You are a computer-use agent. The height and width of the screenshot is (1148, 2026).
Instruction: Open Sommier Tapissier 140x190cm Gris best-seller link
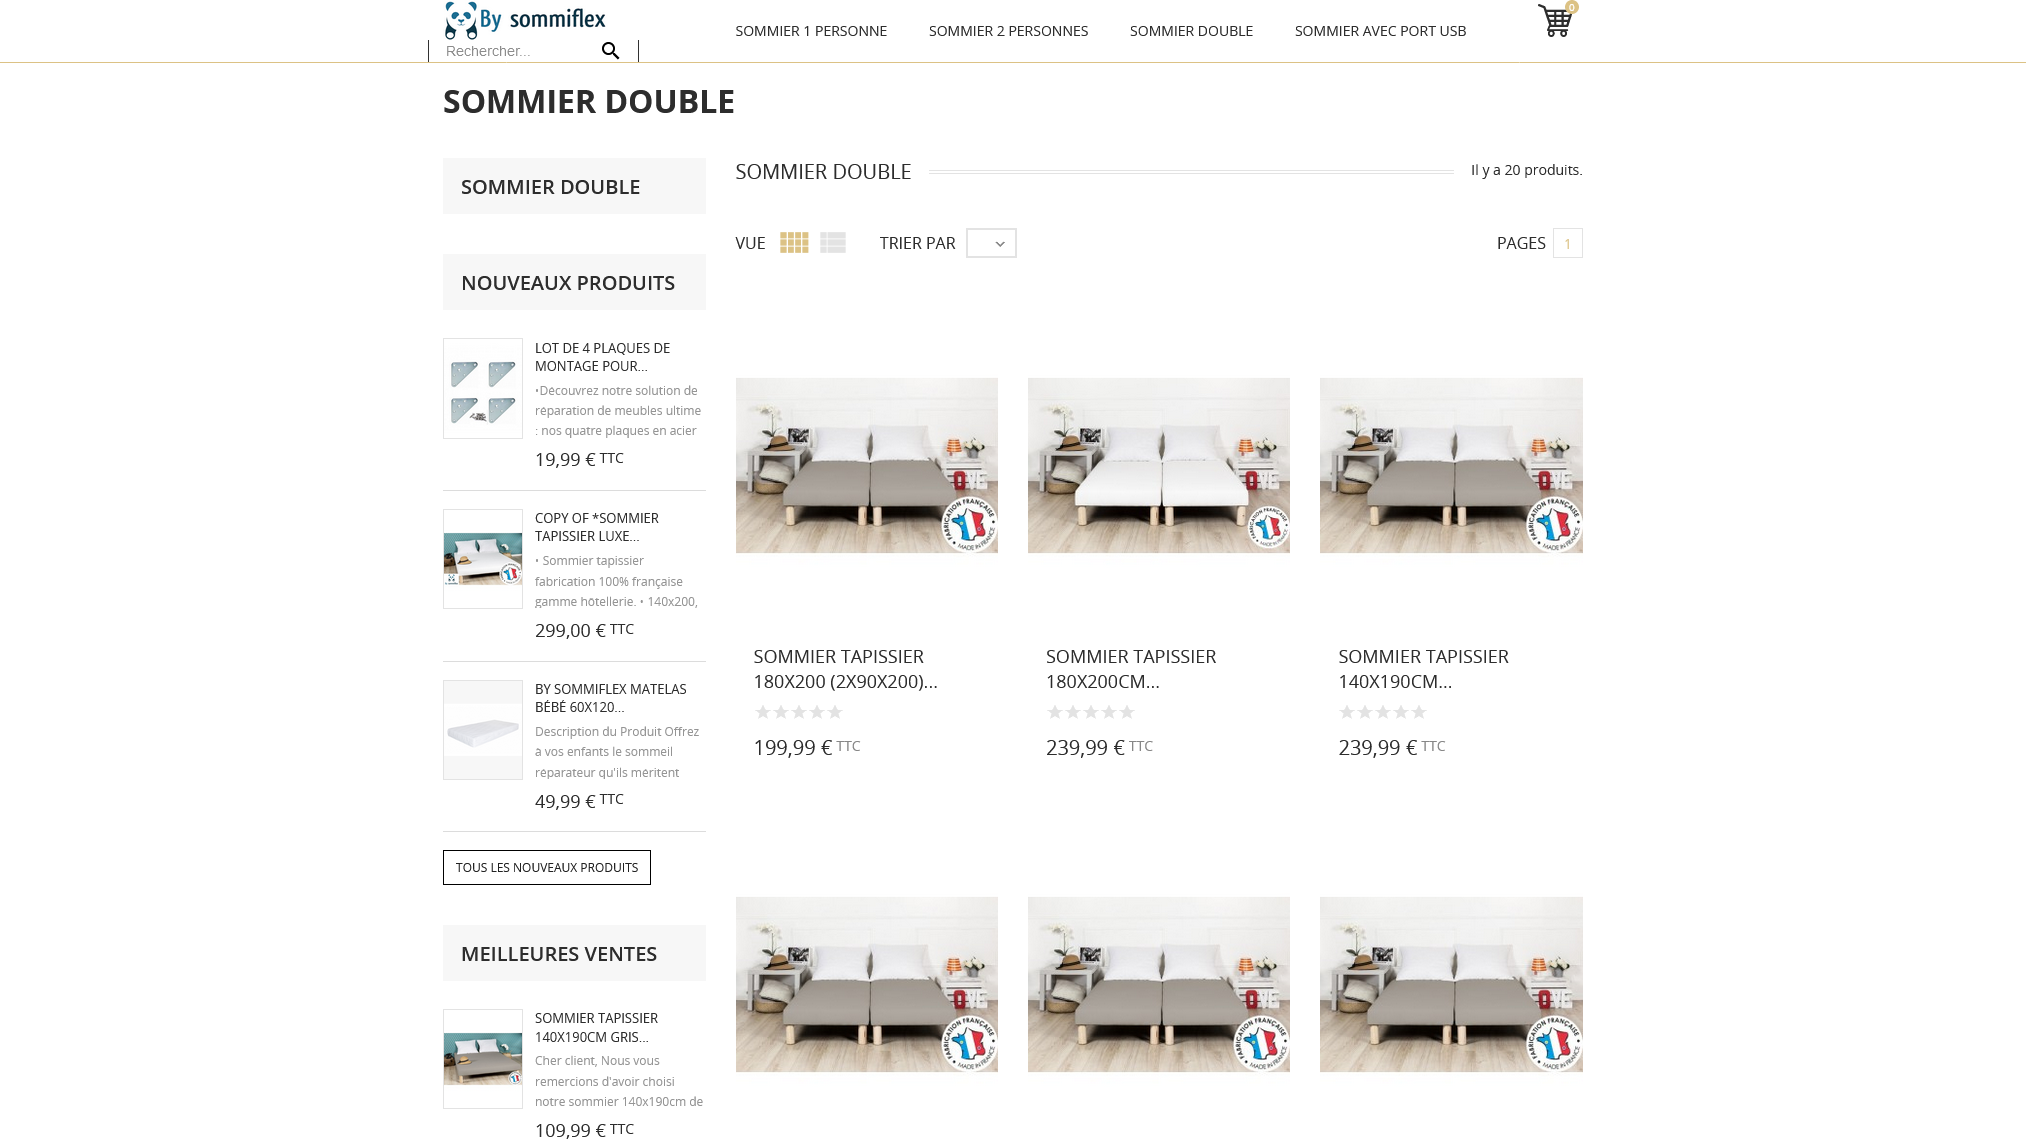596,1027
